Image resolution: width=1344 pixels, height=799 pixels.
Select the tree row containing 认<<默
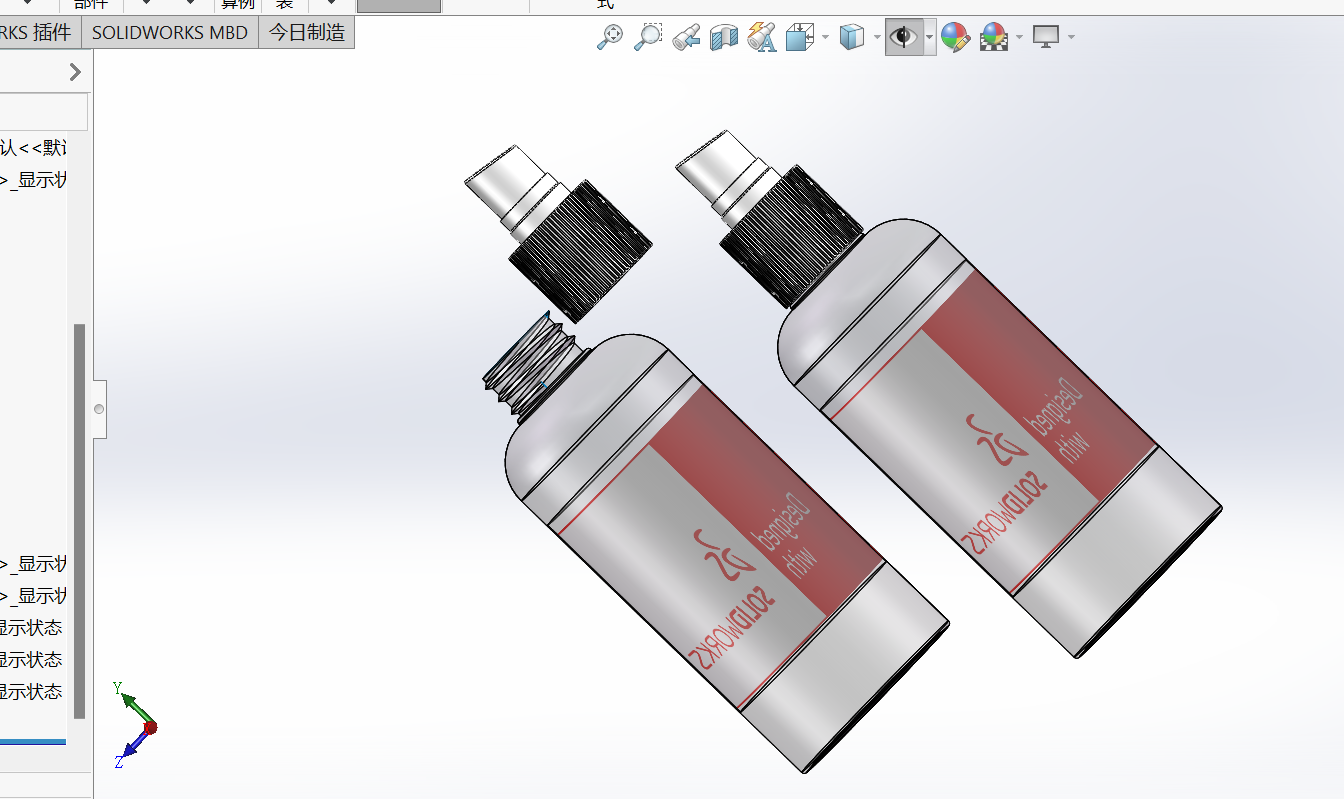(x=34, y=148)
